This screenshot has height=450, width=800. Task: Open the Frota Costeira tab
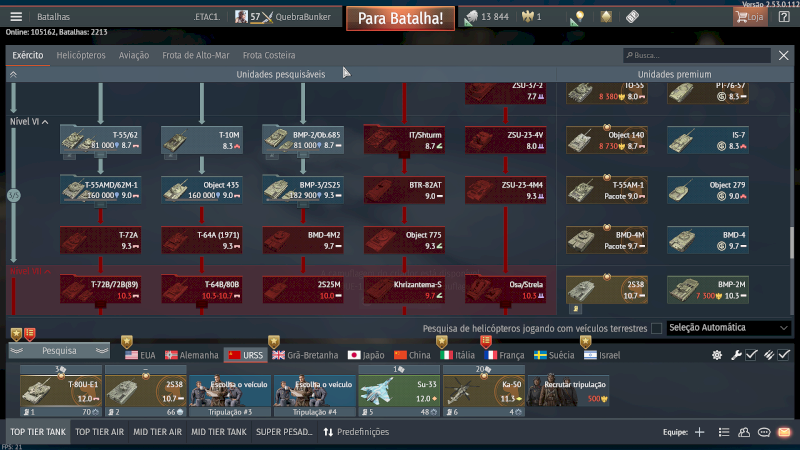click(x=269, y=55)
